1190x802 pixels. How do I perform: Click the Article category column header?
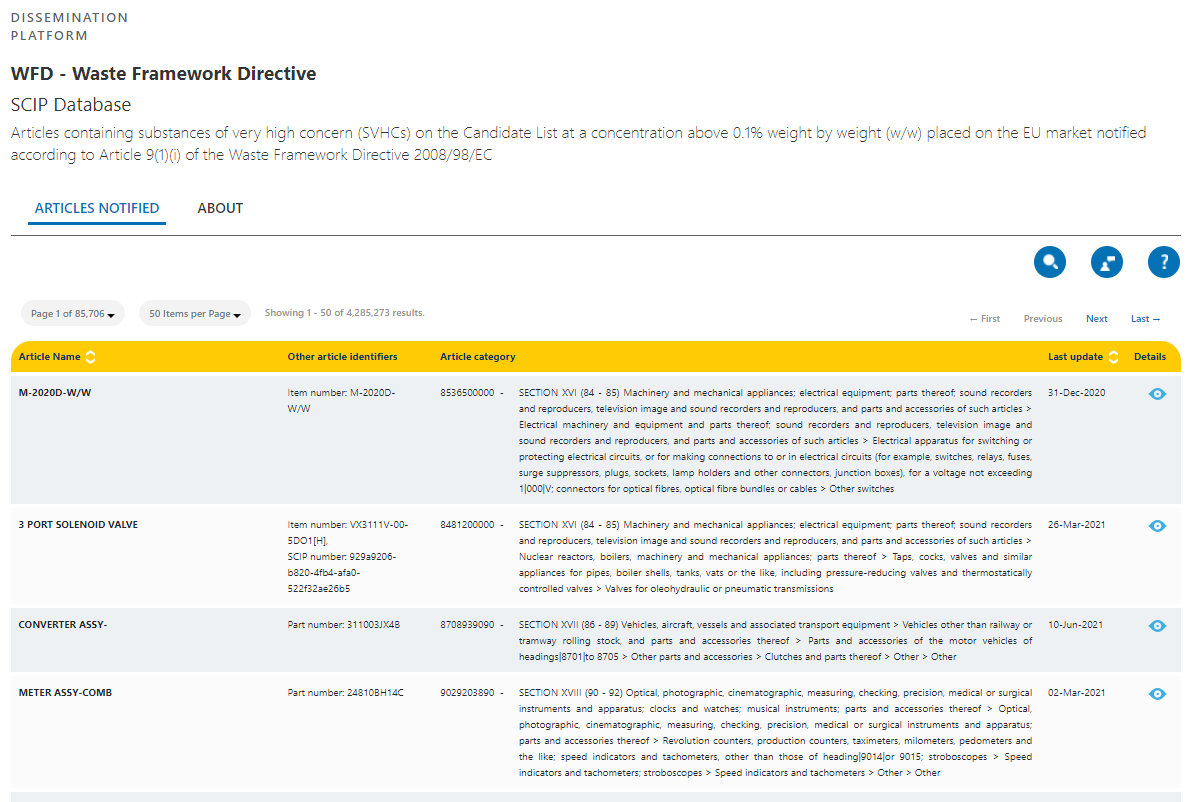pyautogui.click(x=478, y=357)
